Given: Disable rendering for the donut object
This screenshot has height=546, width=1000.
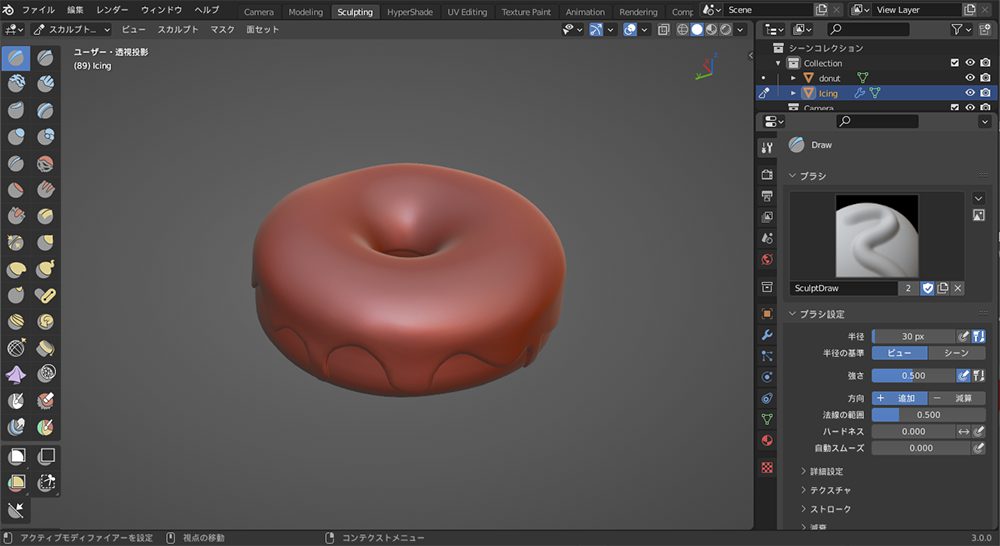Looking at the screenshot, I should (985, 78).
